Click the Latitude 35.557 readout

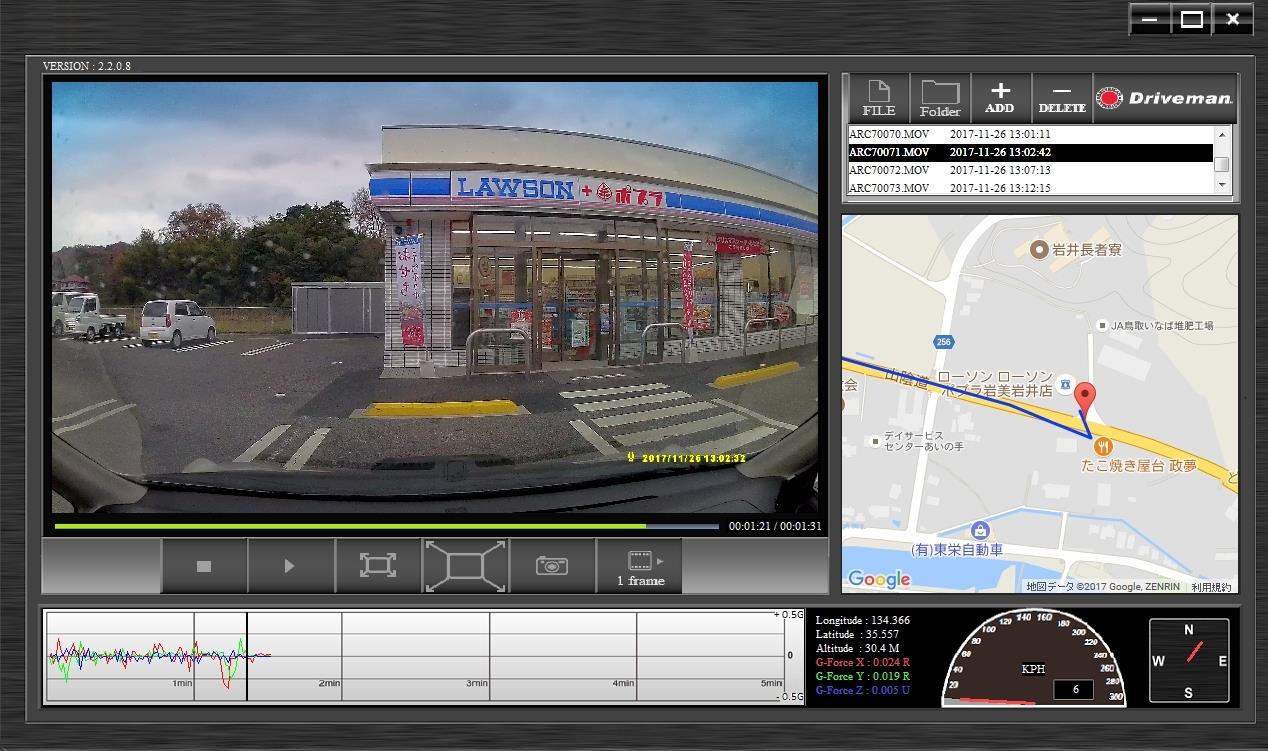pos(857,634)
